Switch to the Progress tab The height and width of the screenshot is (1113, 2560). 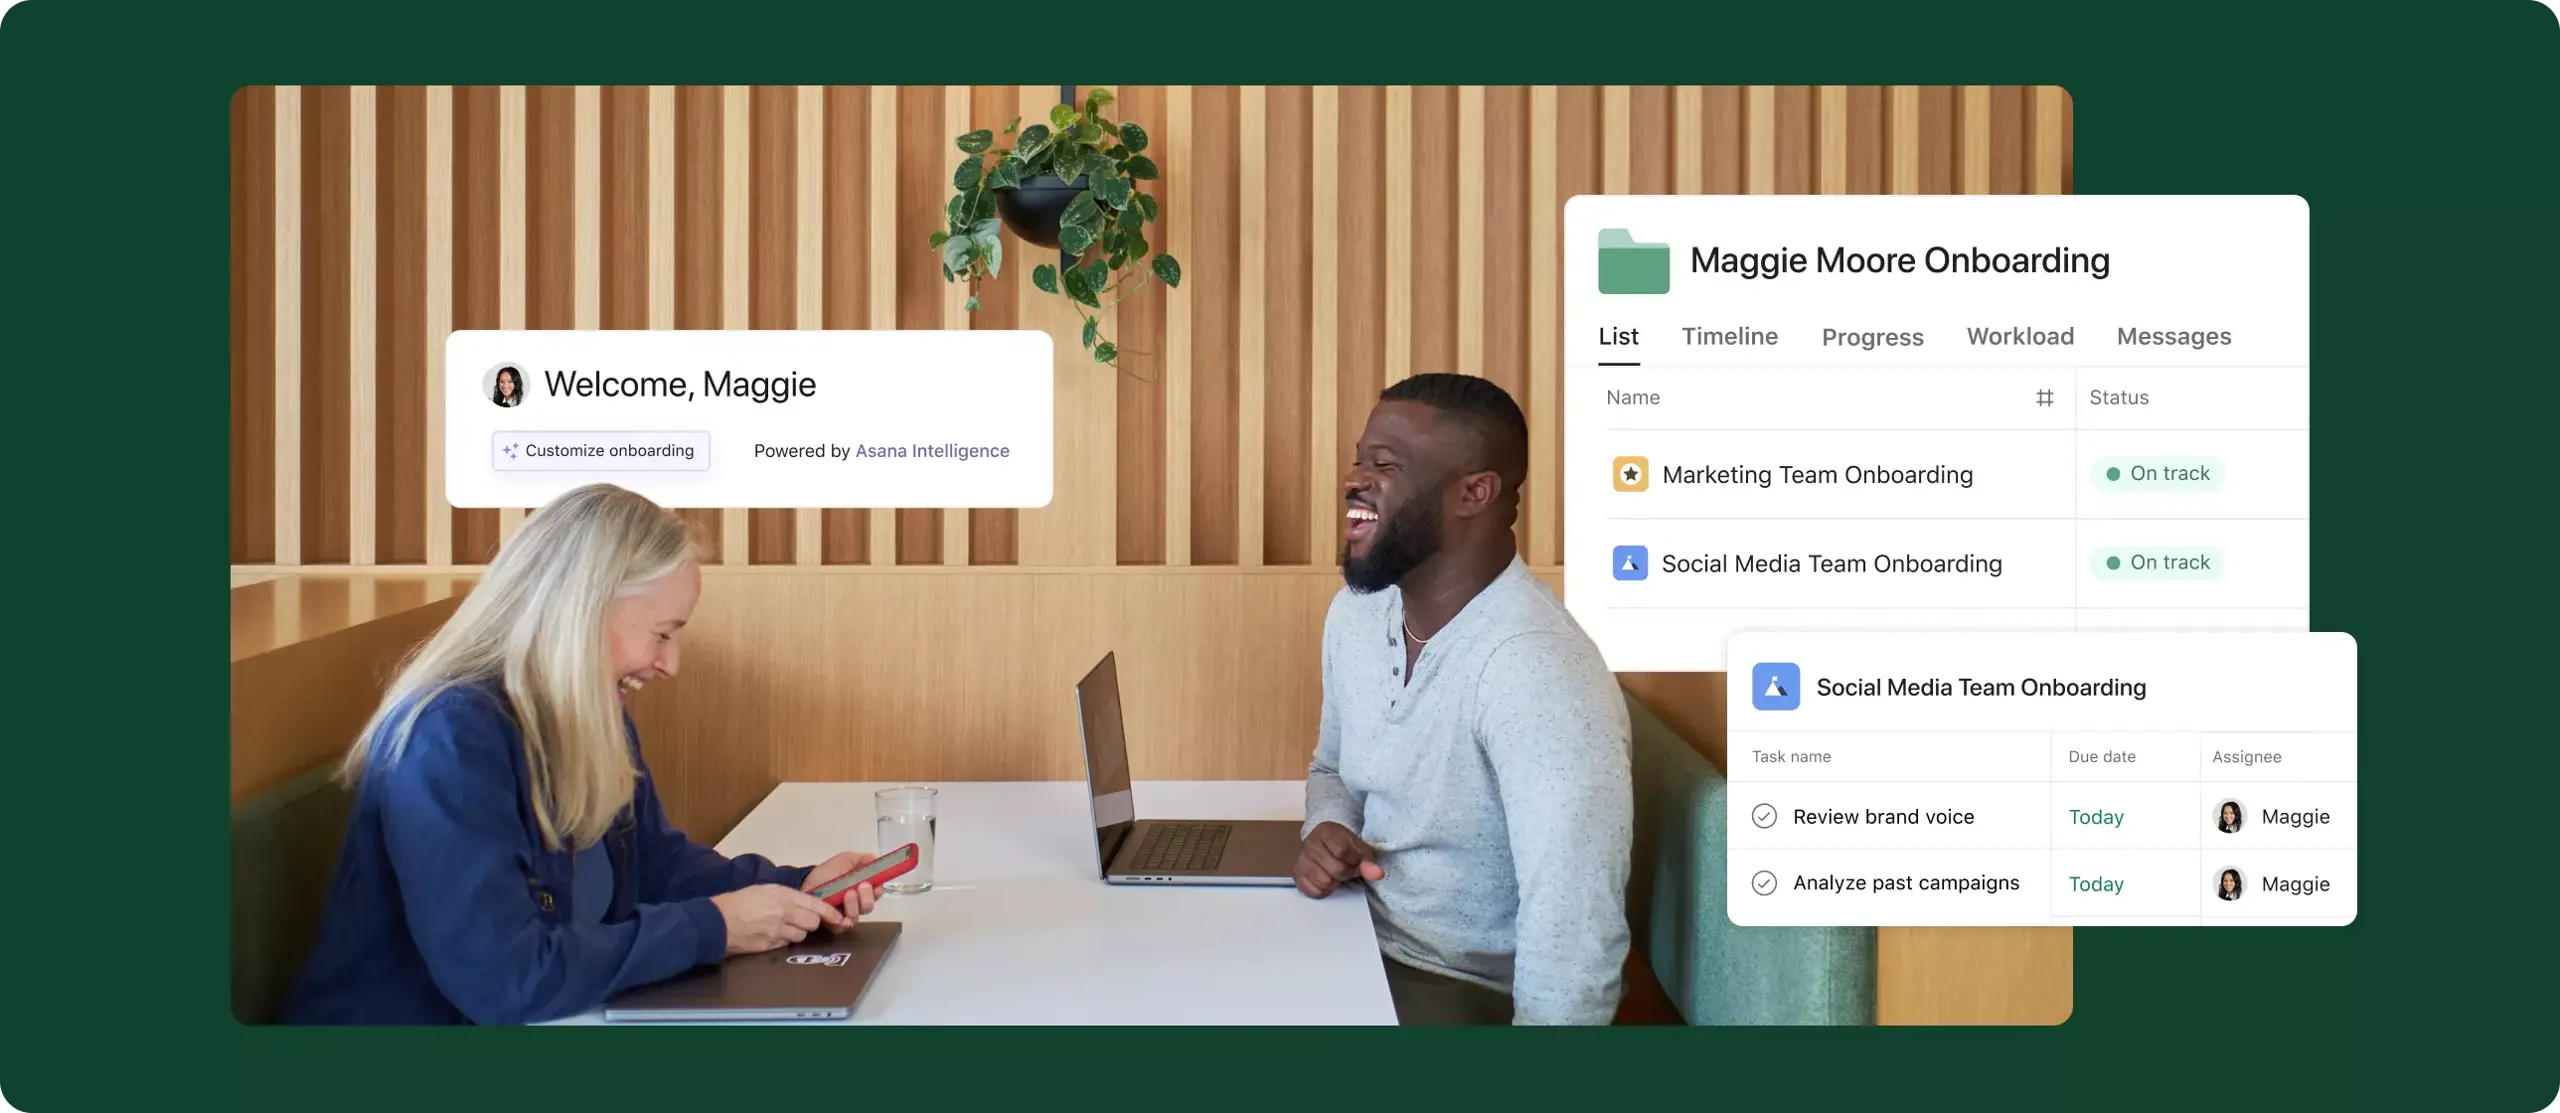[1873, 338]
